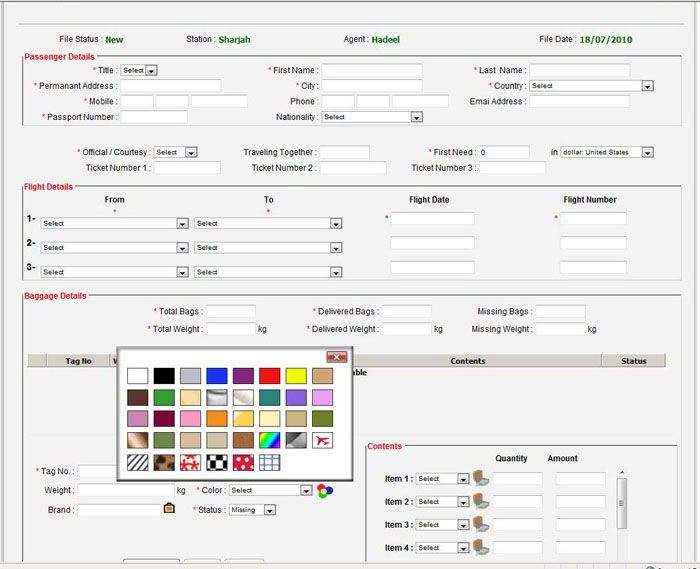Click the contents icon beside Item 3
Image resolution: width=700 pixels, height=569 pixels.
481,524
